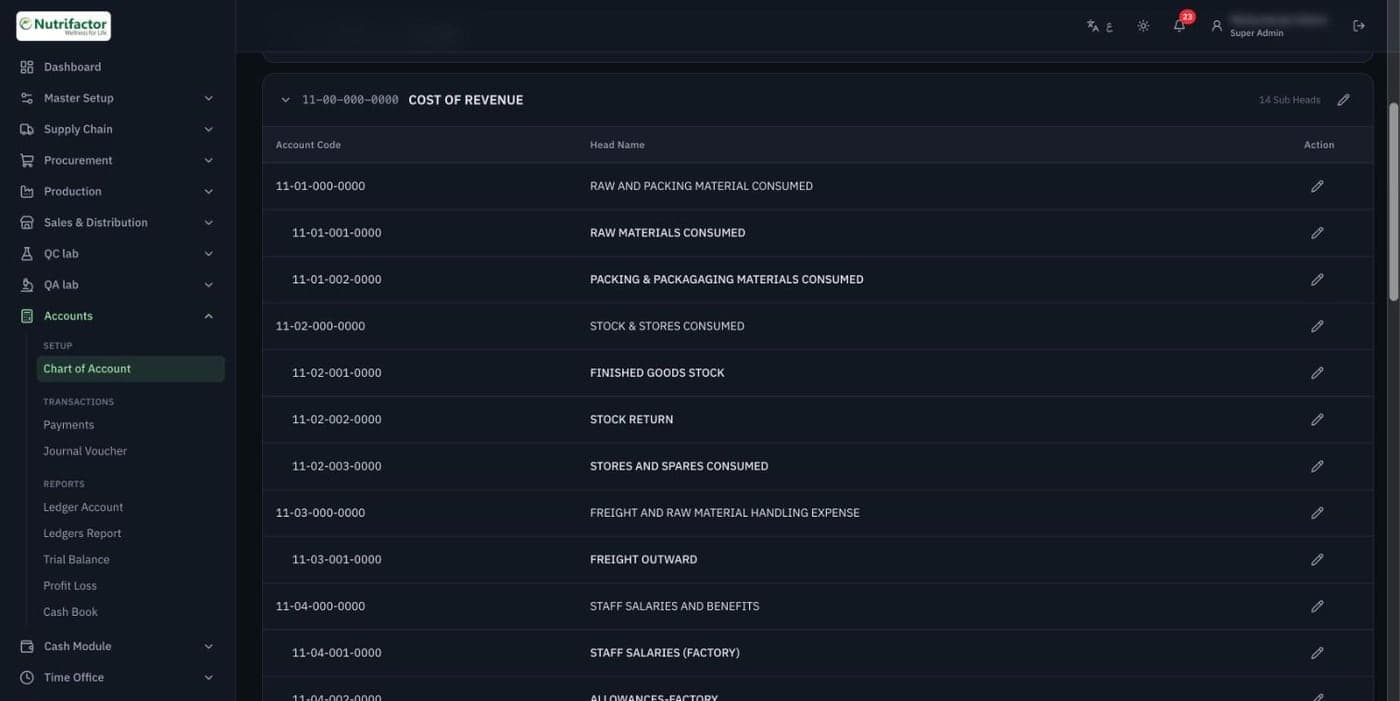Click the QC lab flask icon
Image resolution: width=1400 pixels, height=701 pixels.
point(27,254)
